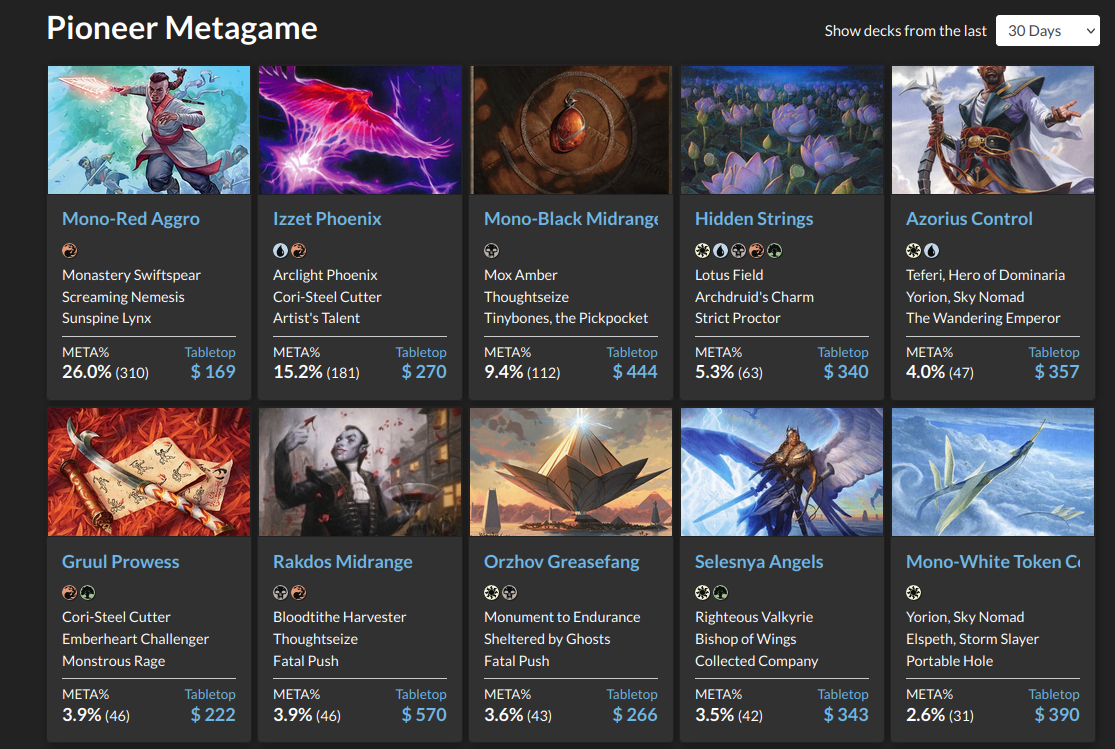Click the $ 570 Tabletop price
The height and width of the screenshot is (749, 1115).
pyautogui.click(x=424, y=715)
